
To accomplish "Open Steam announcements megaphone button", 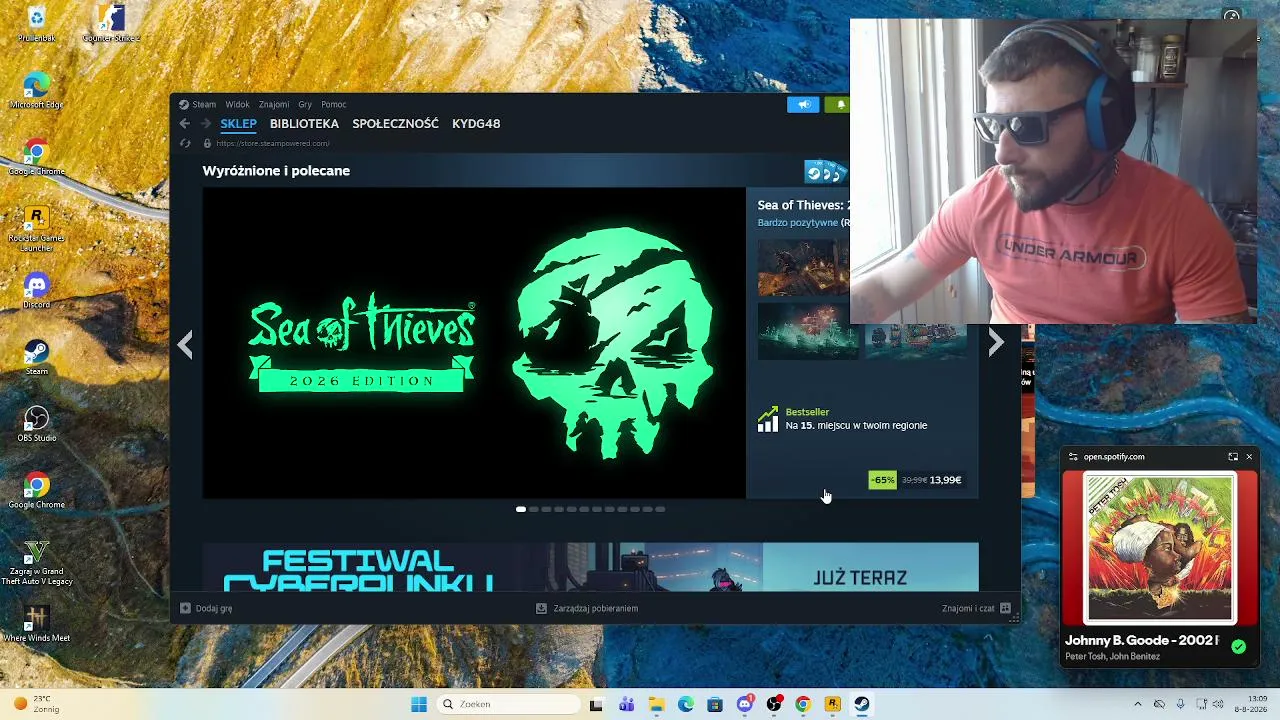I will 803,104.
